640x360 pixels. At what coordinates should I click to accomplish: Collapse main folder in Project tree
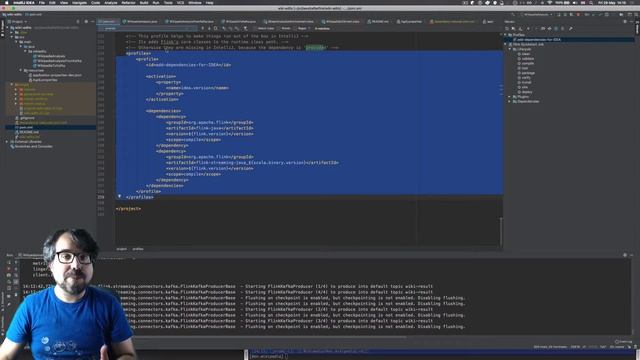pyautogui.click(x=16, y=42)
